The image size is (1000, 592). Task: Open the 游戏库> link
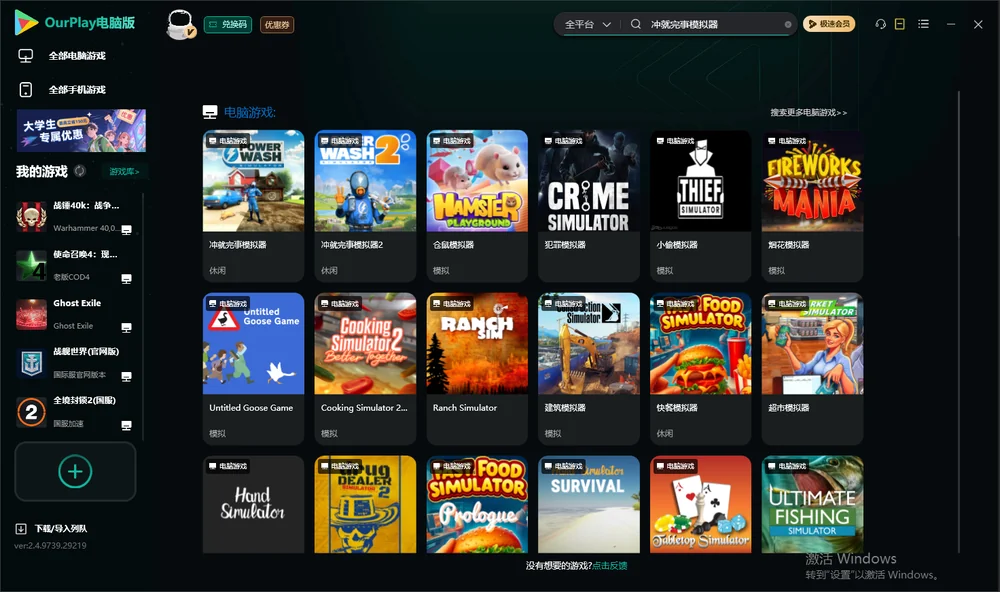(124, 171)
